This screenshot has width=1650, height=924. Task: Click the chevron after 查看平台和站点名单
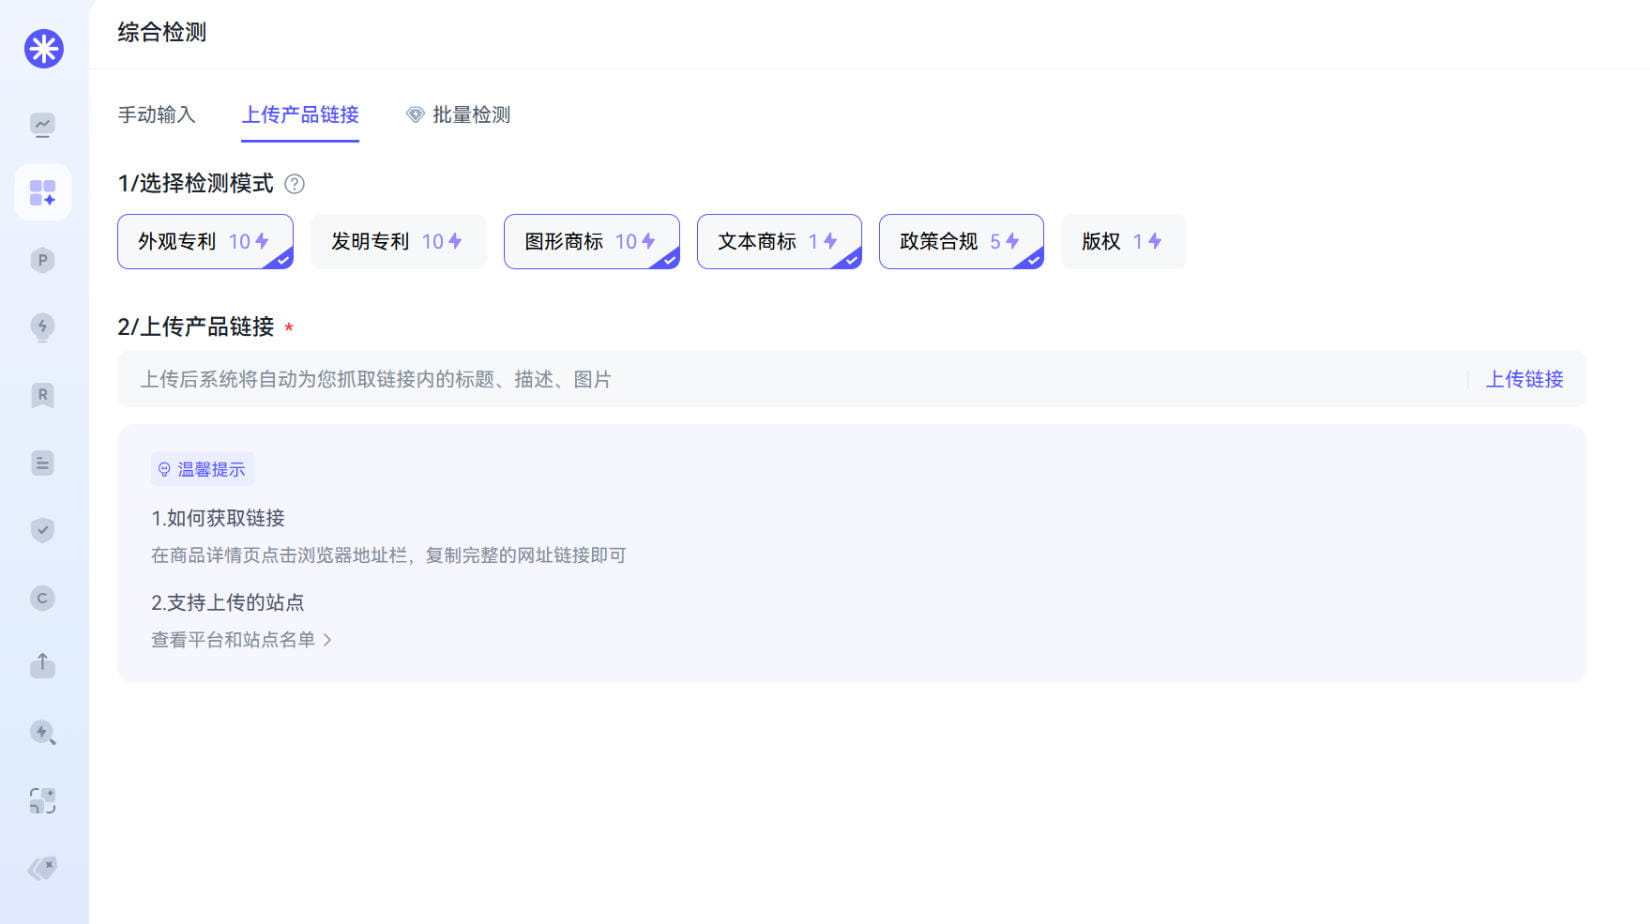(327, 640)
